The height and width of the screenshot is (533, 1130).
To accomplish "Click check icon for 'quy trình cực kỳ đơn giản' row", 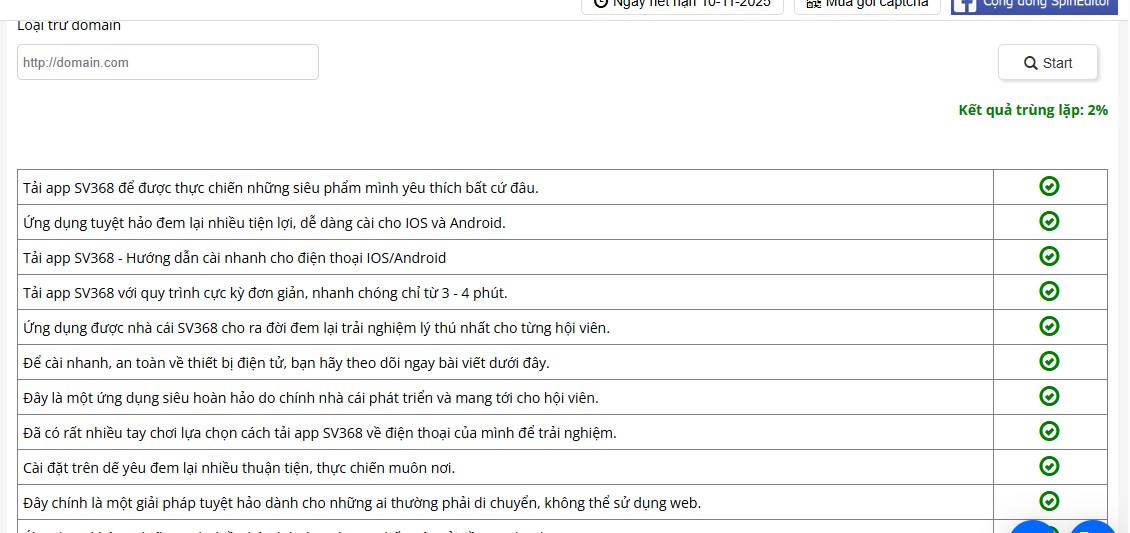I will pos(1049,291).
